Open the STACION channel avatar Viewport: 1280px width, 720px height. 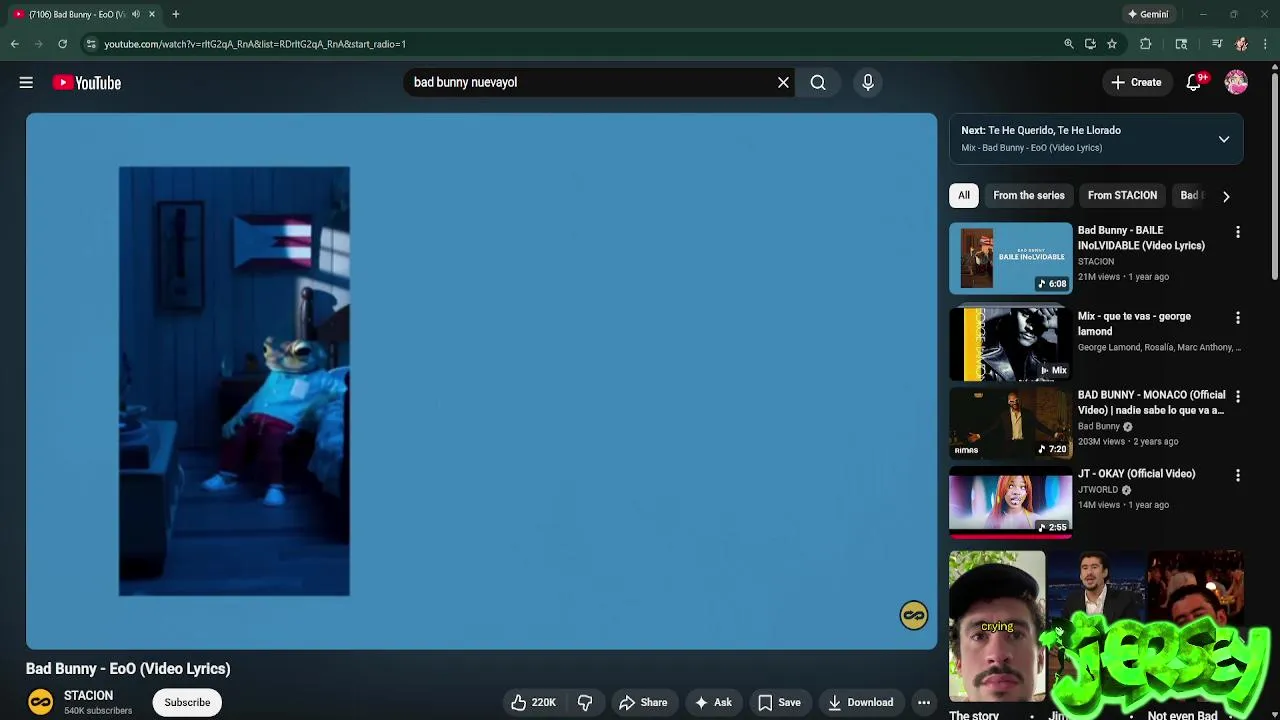pos(40,702)
